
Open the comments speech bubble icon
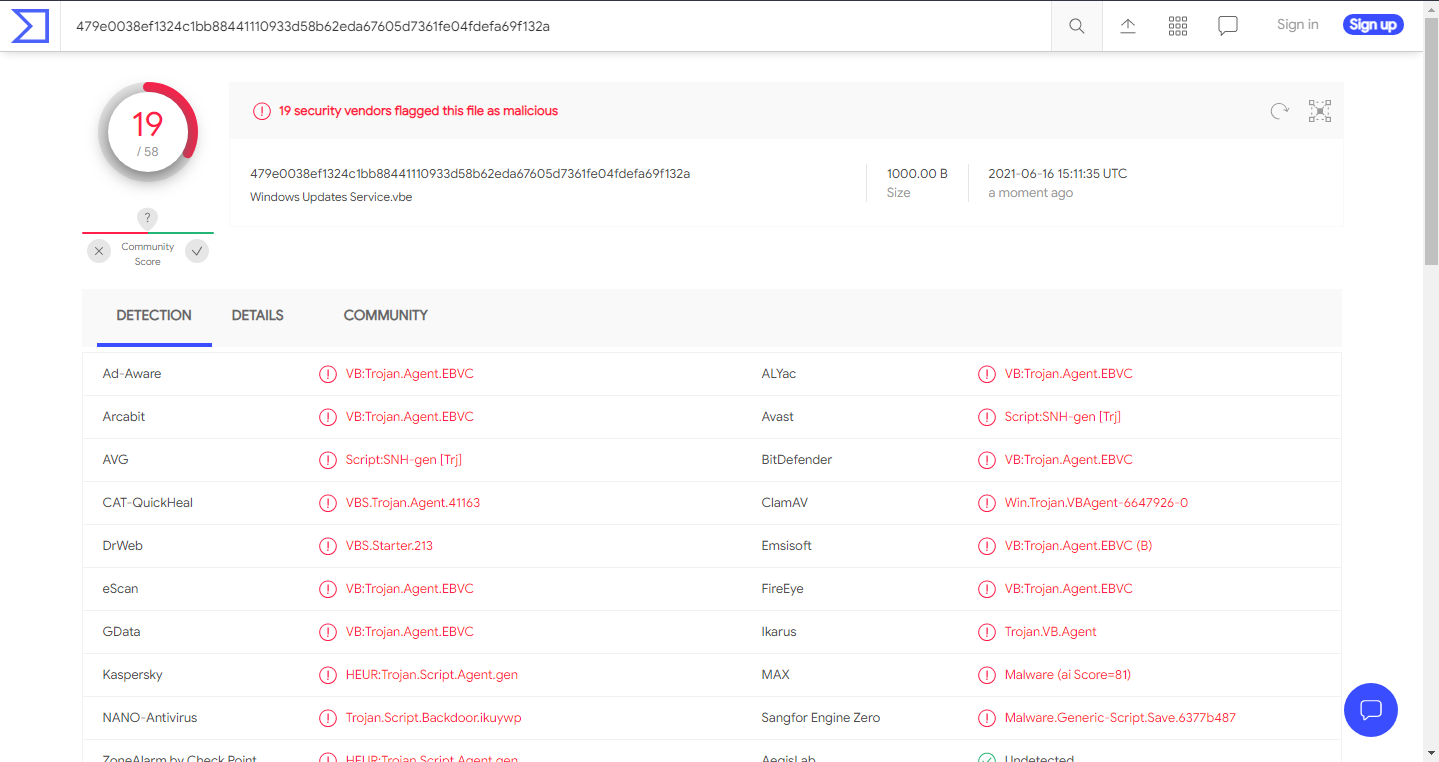1228,26
